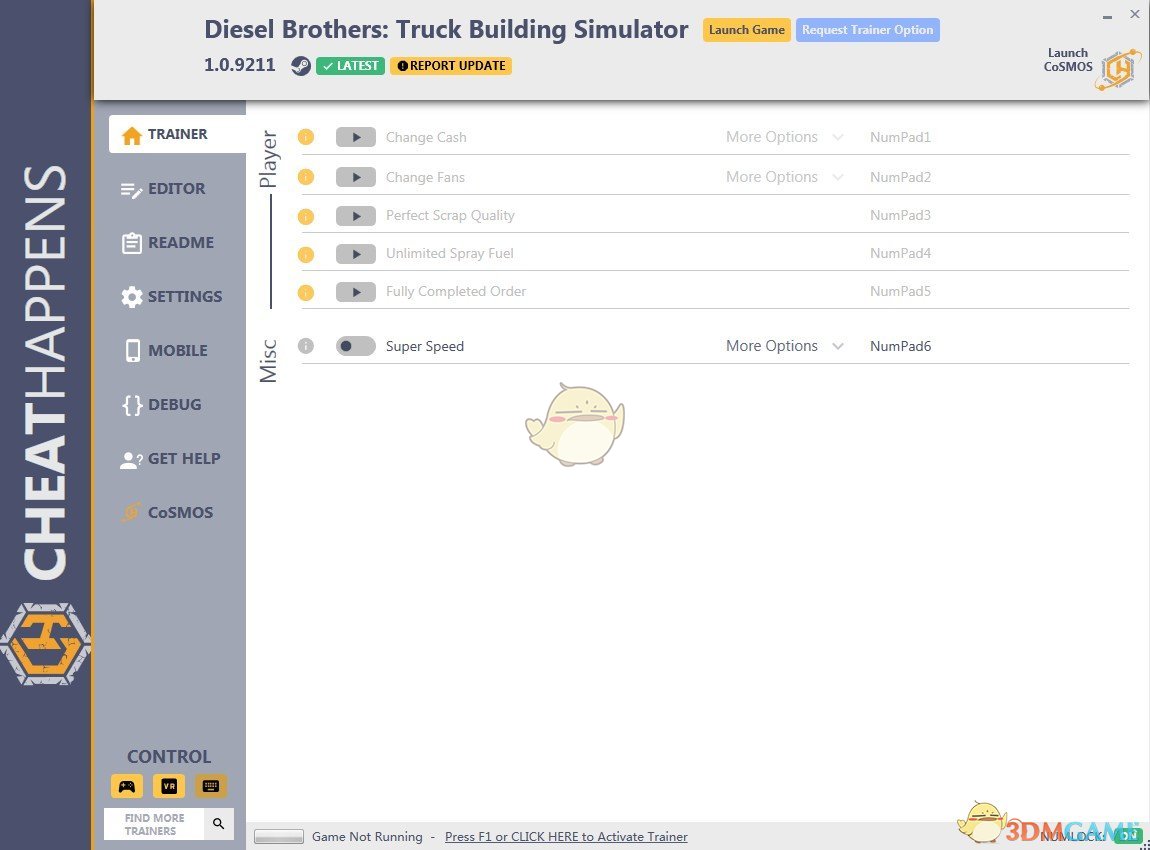This screenshot has width=1150, height=850.
Task: Activate the Unlimited Spray Fuel button
Action: (355, 253)
